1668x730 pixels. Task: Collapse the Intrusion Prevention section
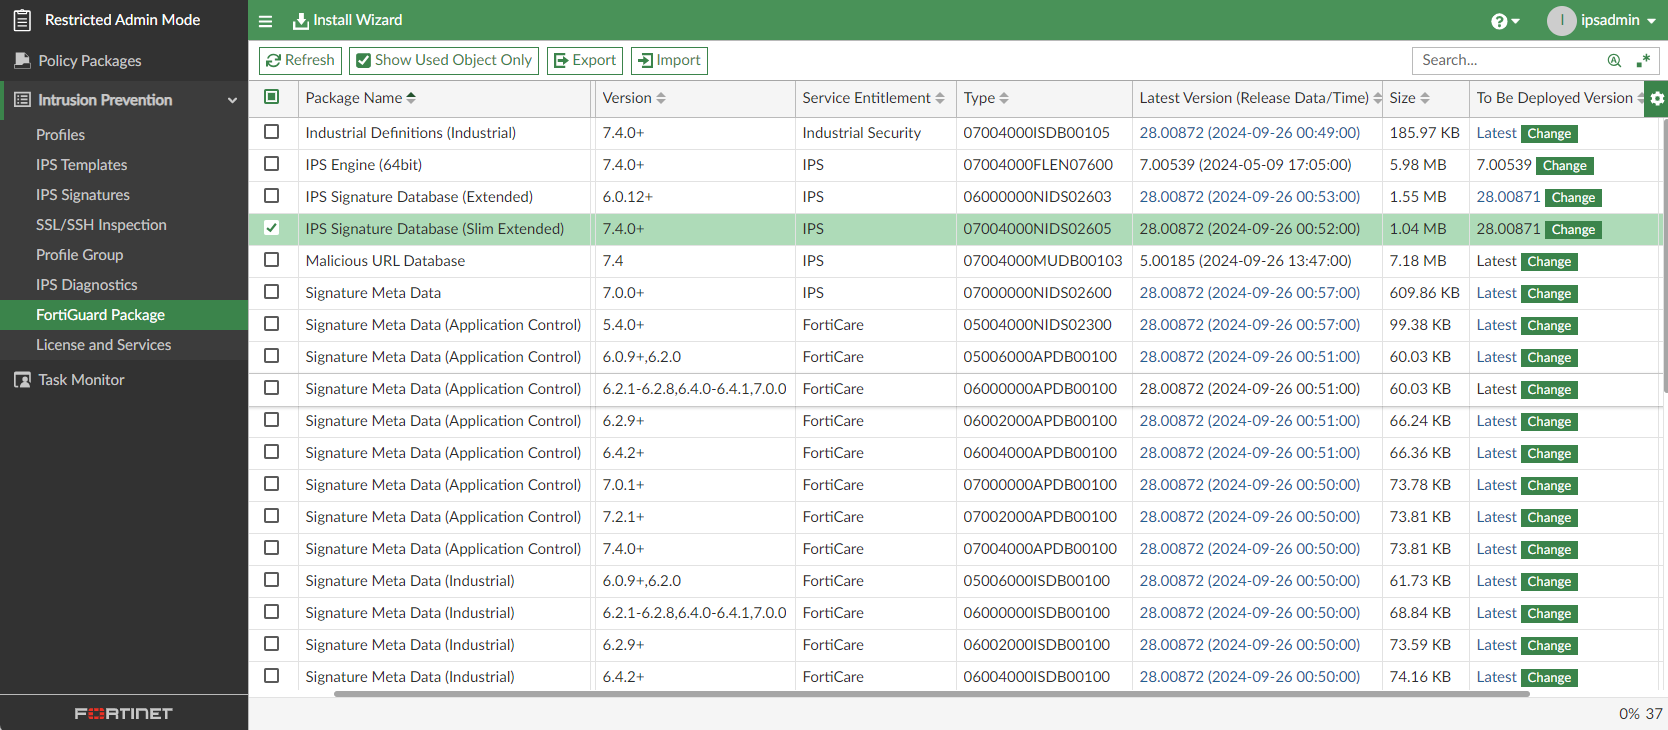coord(232,100)
